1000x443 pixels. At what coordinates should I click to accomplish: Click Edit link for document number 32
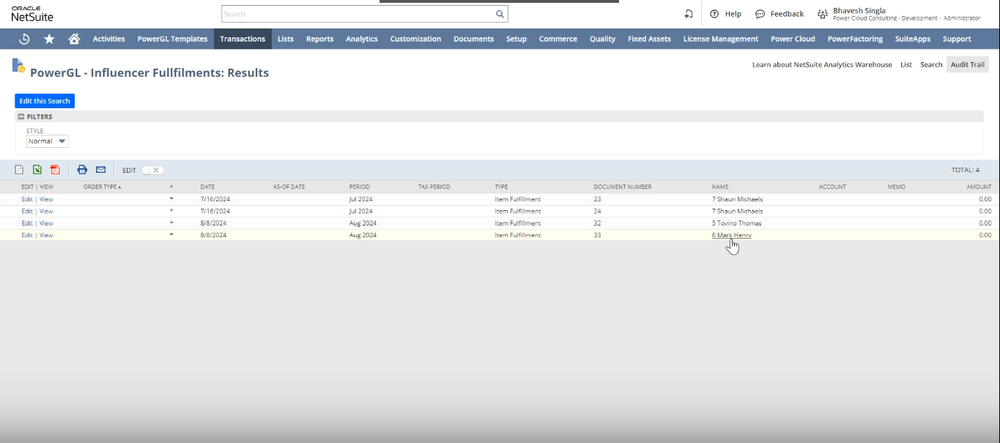(27, 223)
